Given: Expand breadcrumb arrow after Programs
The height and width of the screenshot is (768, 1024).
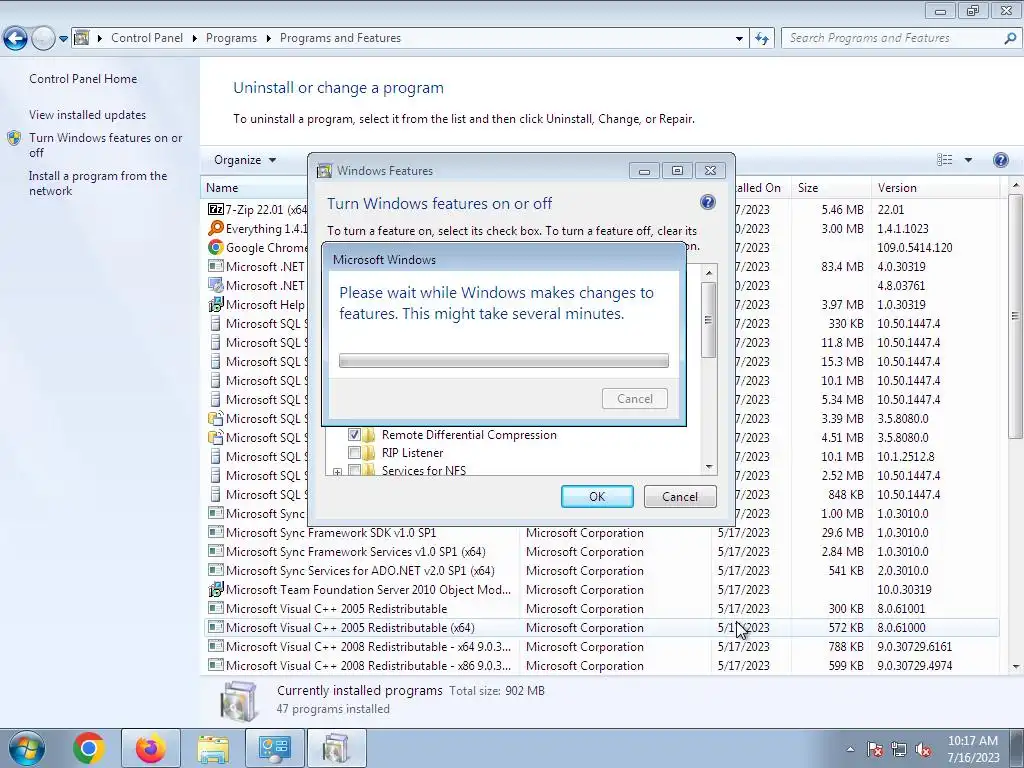Looking at the screenshot, I should (x=268, y=39).
